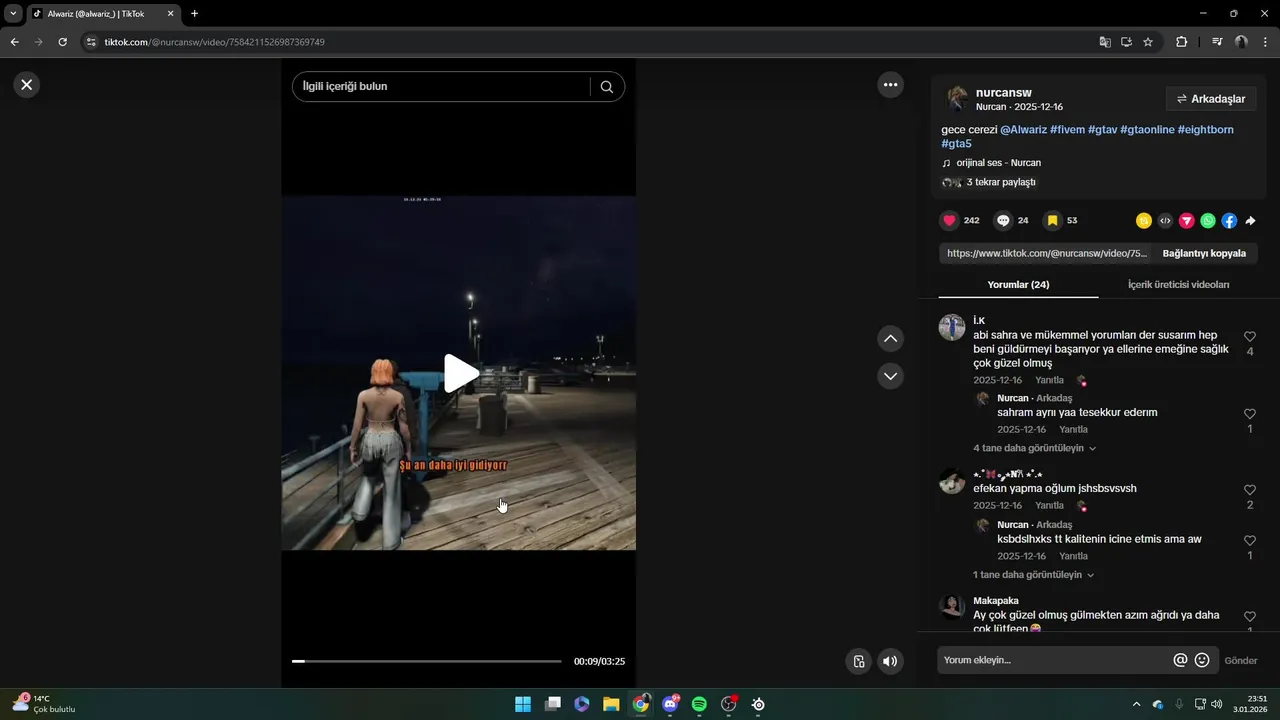
Task: Like the video with the heart icon
Action: 949,221
